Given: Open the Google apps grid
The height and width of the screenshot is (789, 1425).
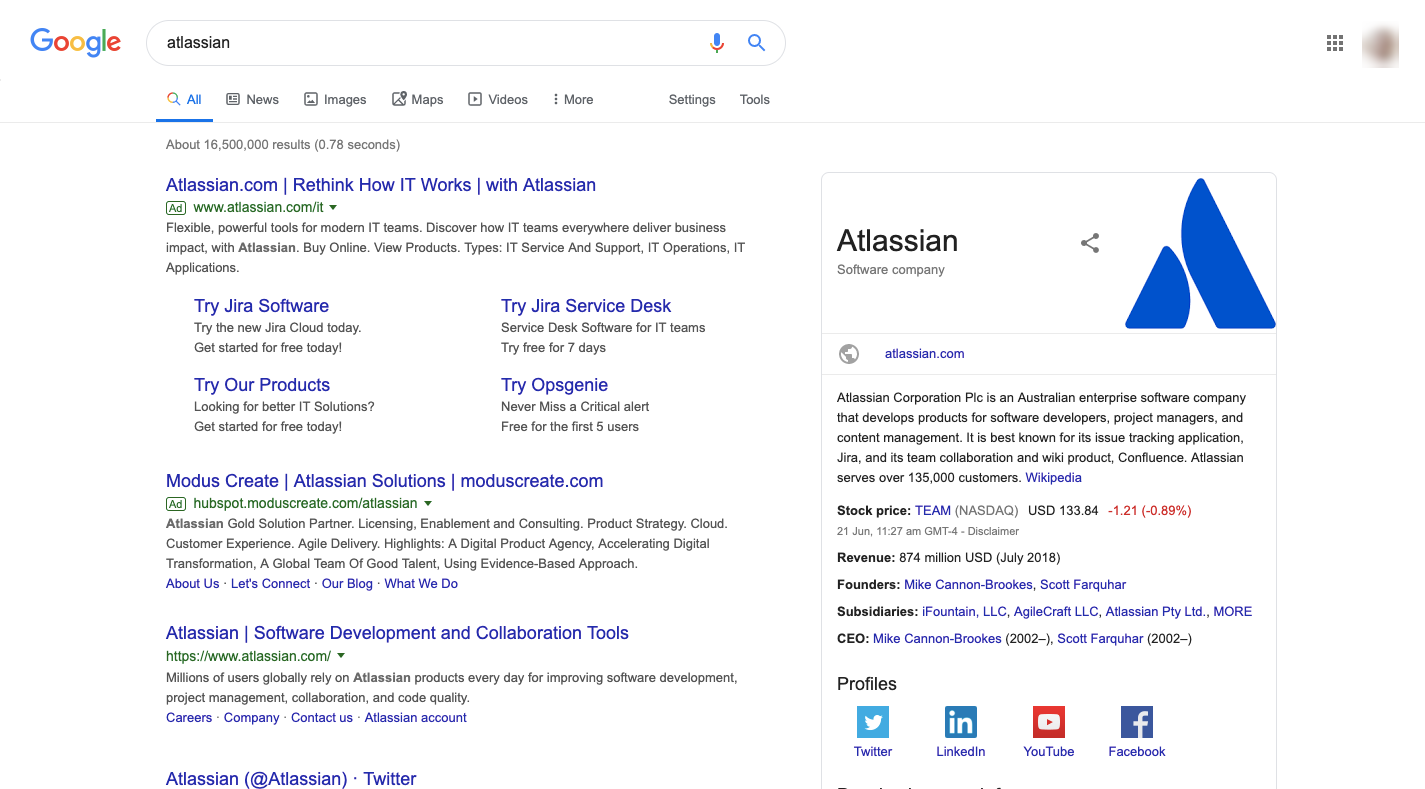Looking at the screenshot, I should pos(1334,42).
